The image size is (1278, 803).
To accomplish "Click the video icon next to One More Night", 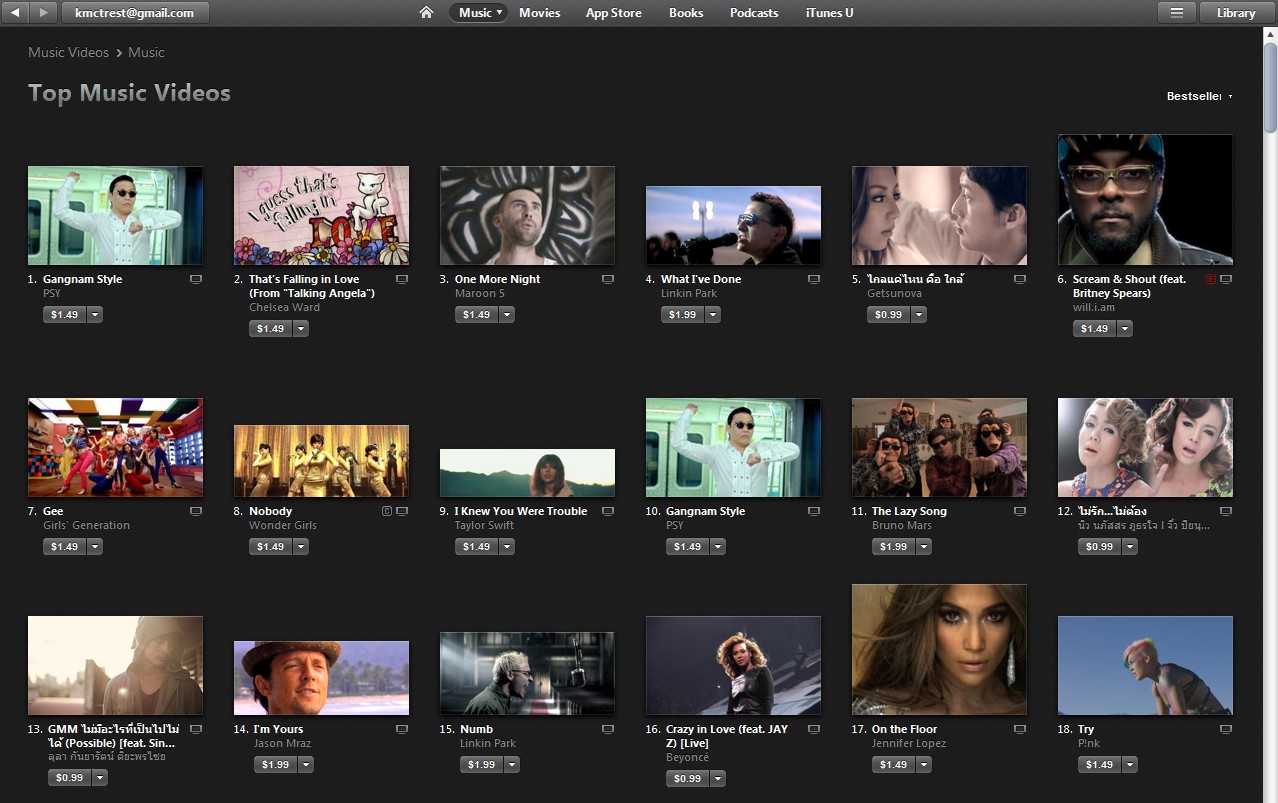I will point(608,279).
